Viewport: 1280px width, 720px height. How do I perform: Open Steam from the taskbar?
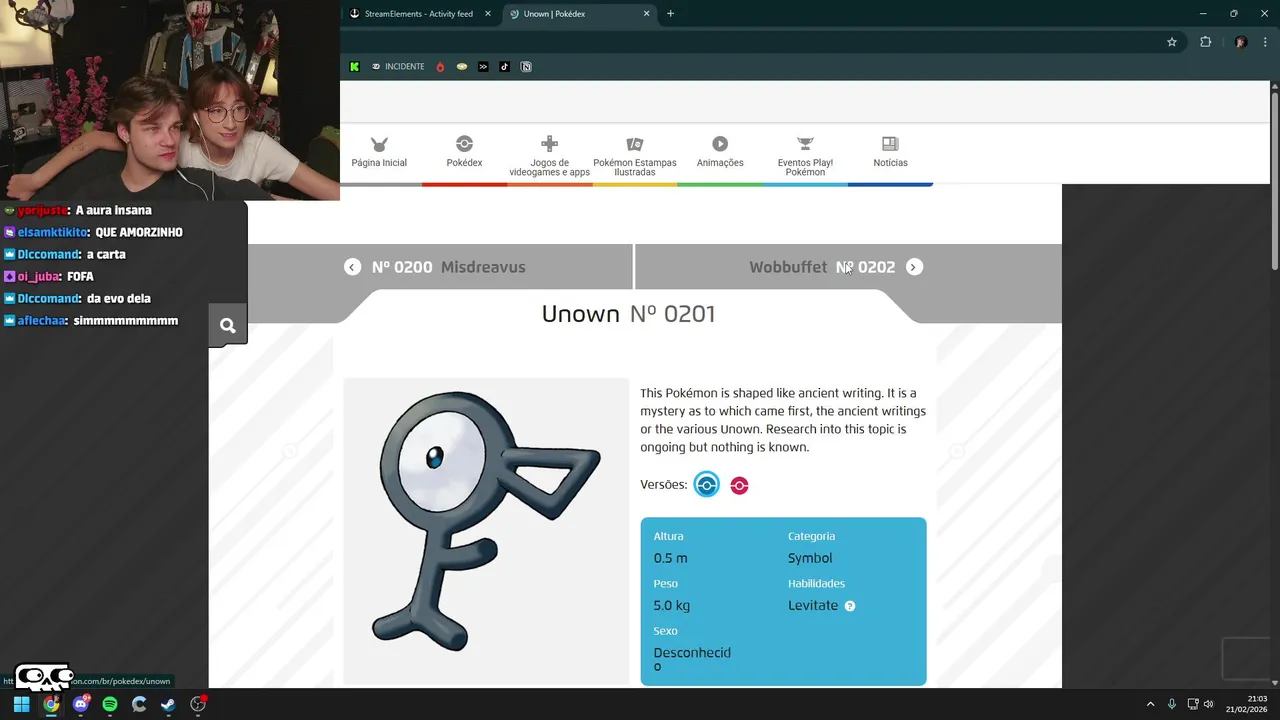[x=168, y=704]
